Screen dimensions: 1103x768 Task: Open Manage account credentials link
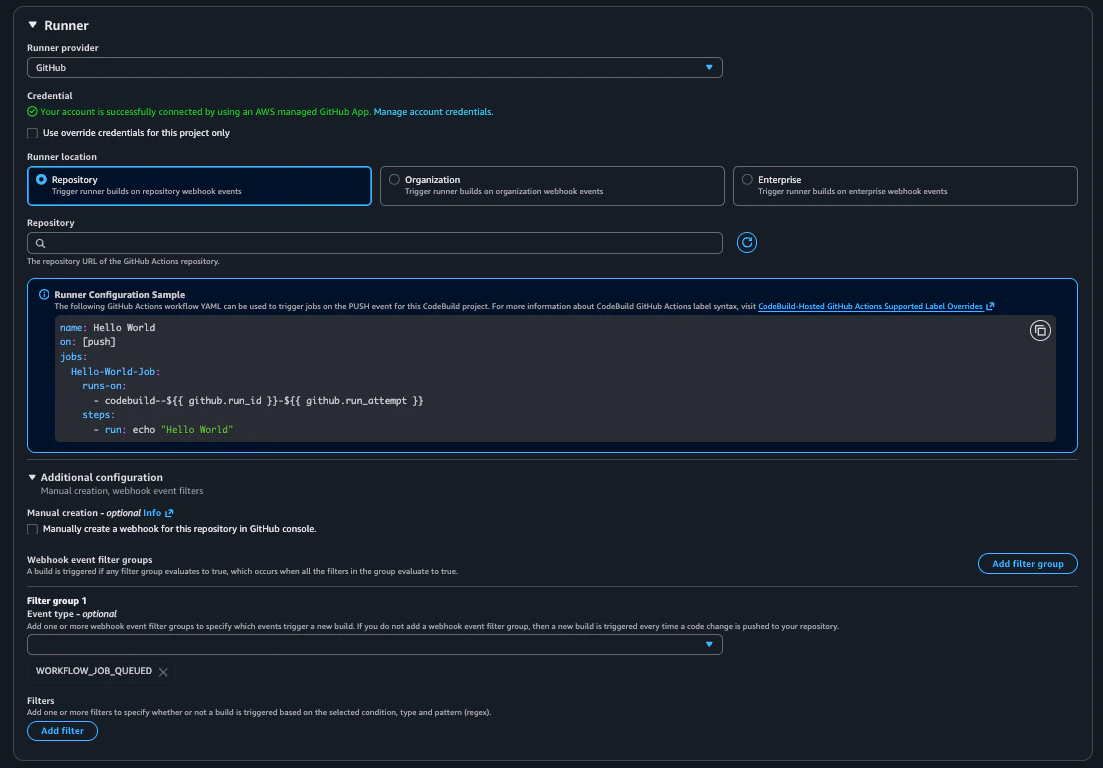pos(433,112)
